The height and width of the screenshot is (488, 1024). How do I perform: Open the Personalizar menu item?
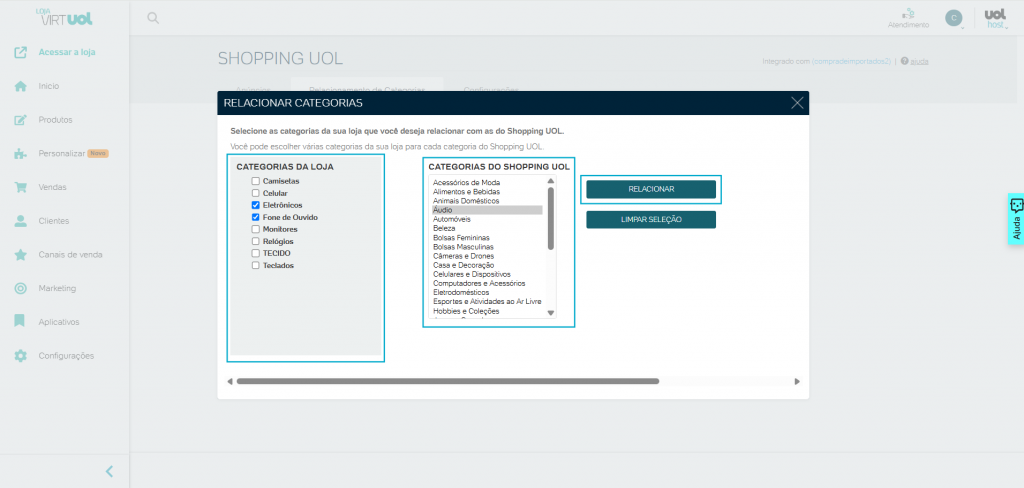62,154
